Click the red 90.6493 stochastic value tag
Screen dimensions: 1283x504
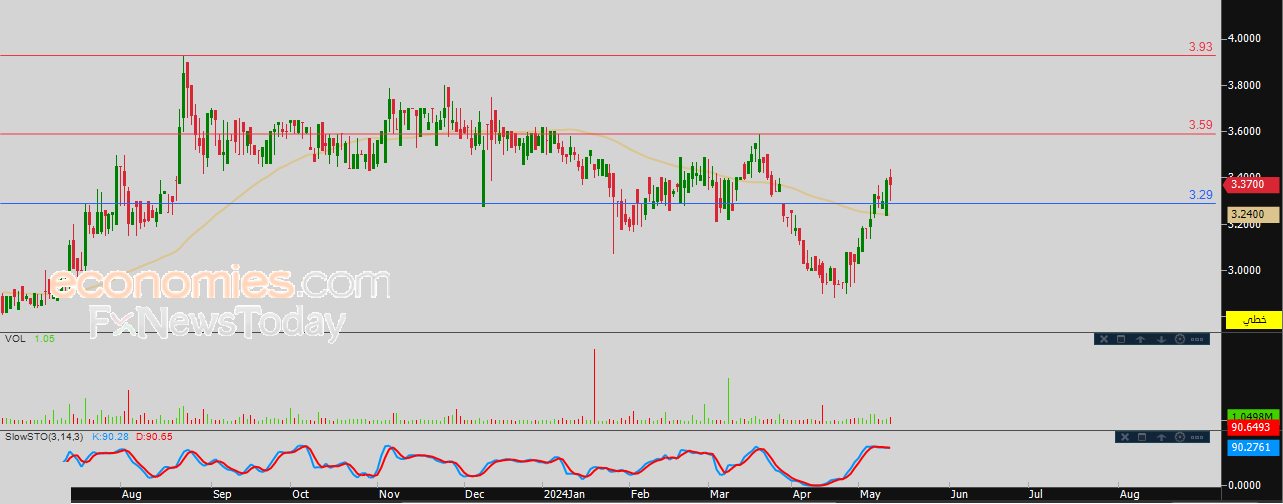coord(1252,428)
